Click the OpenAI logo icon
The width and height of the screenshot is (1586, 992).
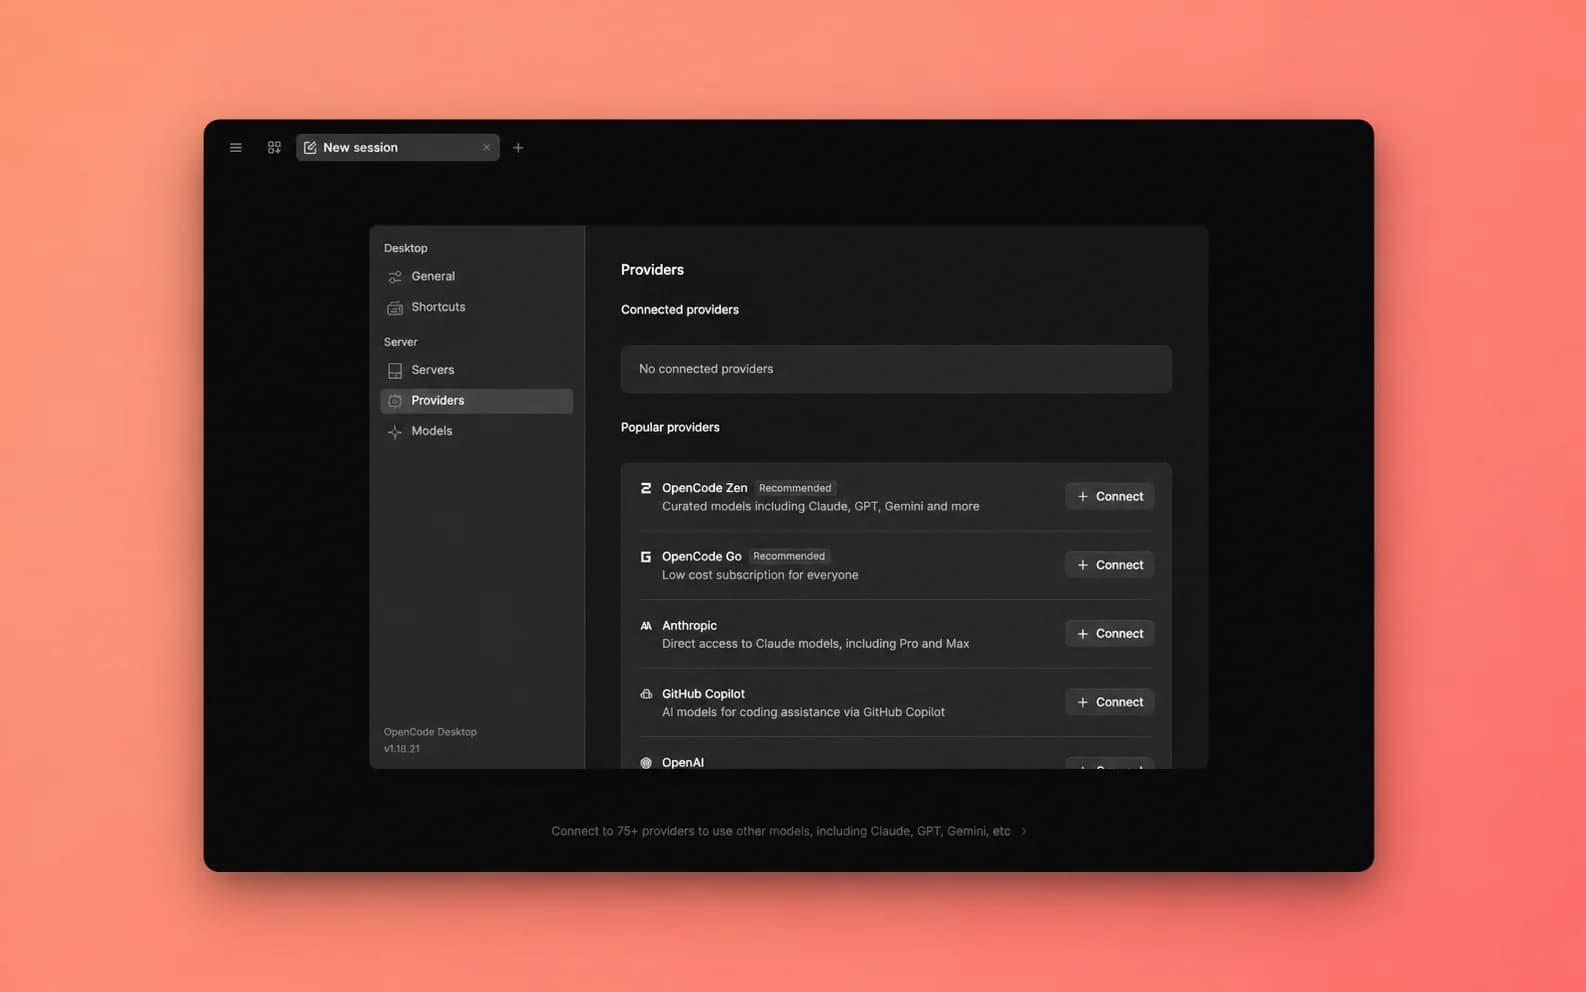(x=646, y=763)
